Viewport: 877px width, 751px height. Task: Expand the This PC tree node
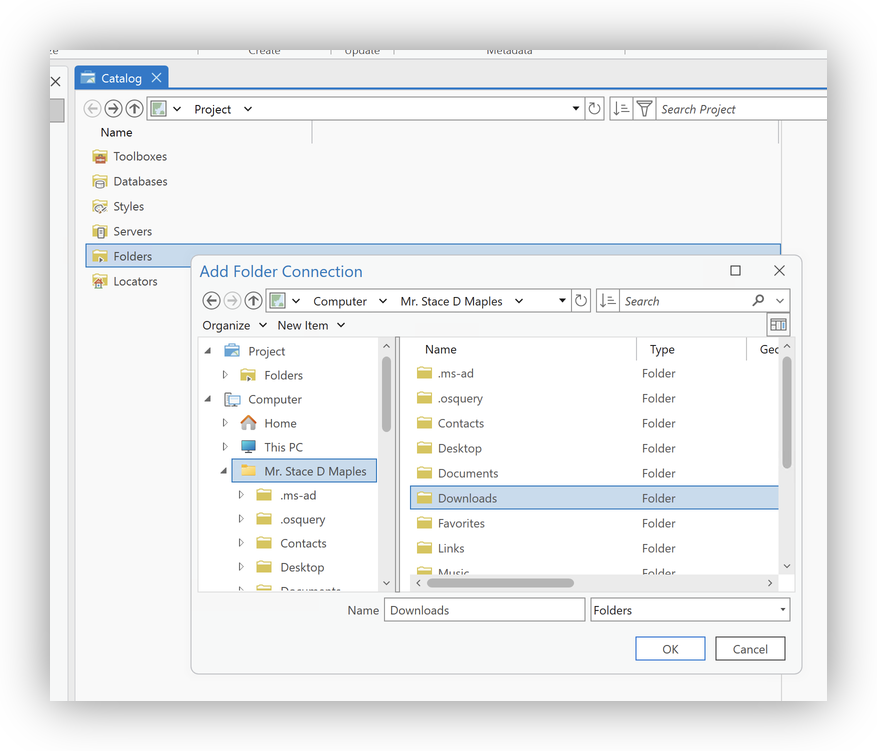tap(225, 447)
